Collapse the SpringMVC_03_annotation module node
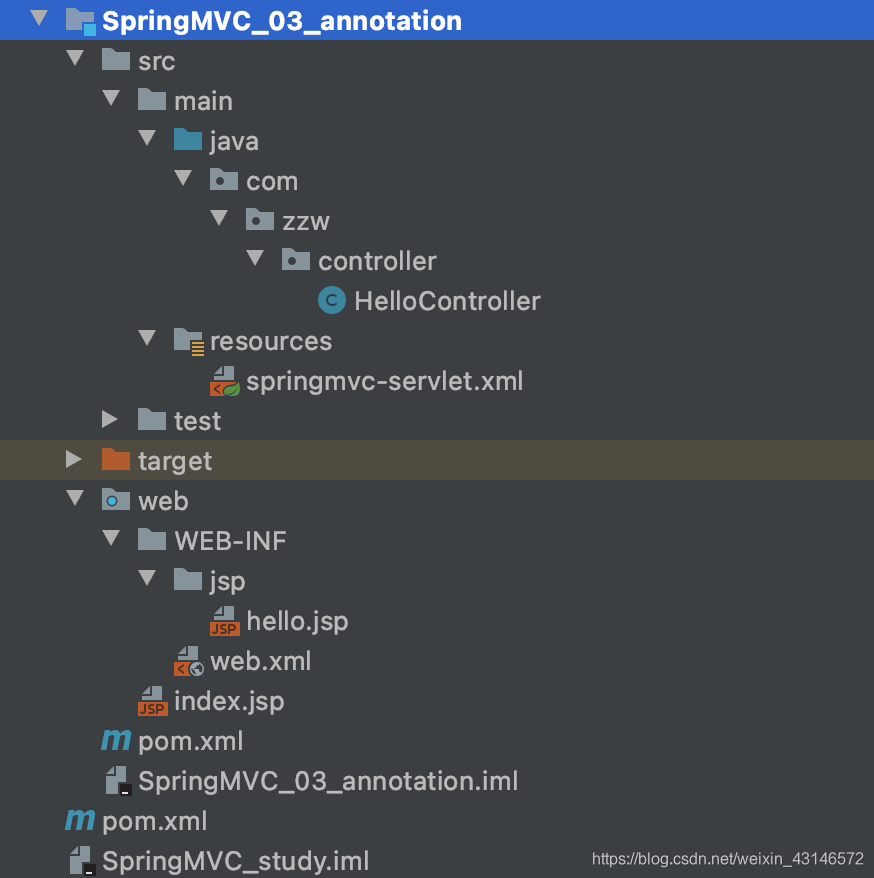This screenshot has height=878, width=874. 39,18
